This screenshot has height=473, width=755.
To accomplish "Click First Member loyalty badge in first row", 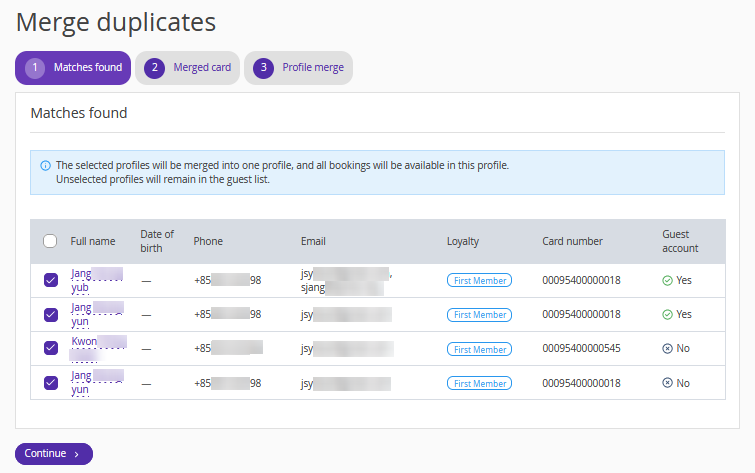I will 479,281.
